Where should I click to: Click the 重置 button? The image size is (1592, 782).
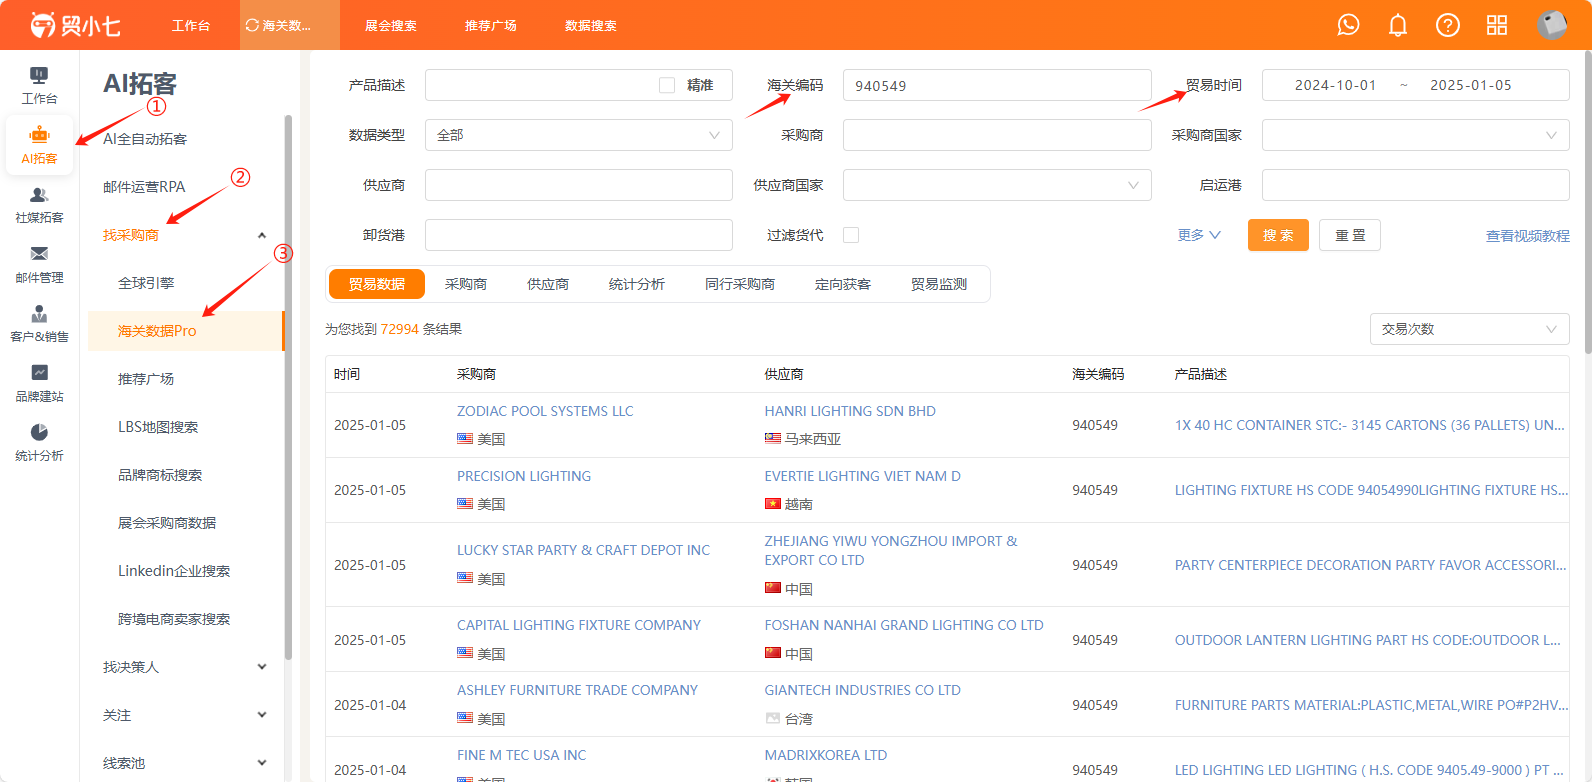1350,235
